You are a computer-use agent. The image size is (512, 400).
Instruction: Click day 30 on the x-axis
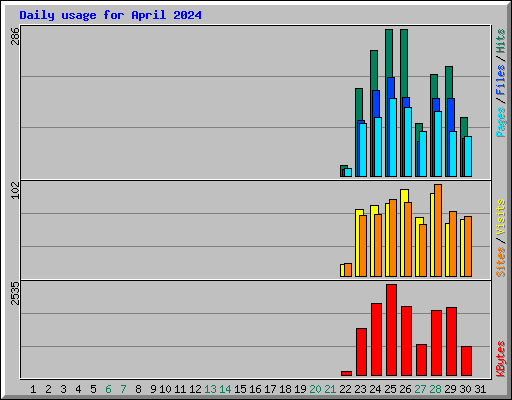click(x=465, y=389)
